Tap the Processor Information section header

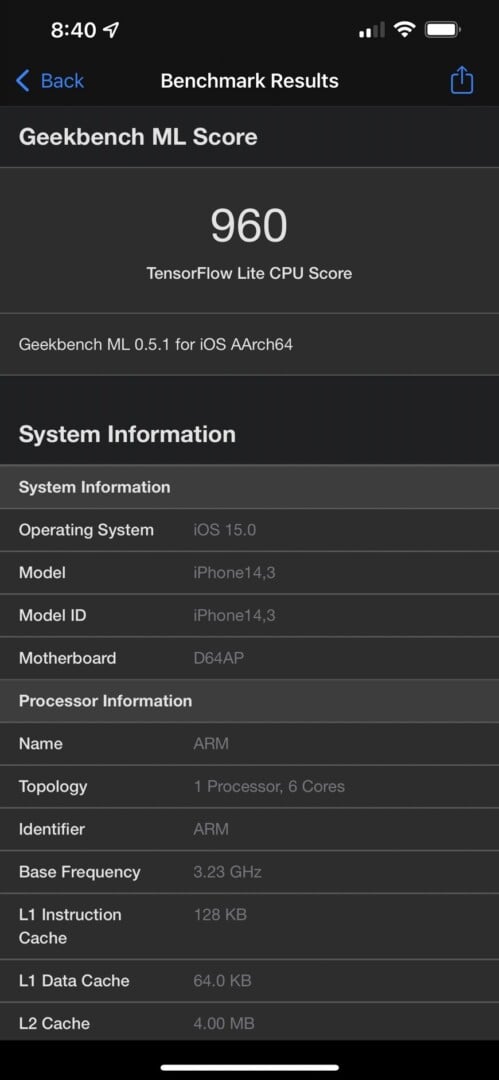(250, 700)
